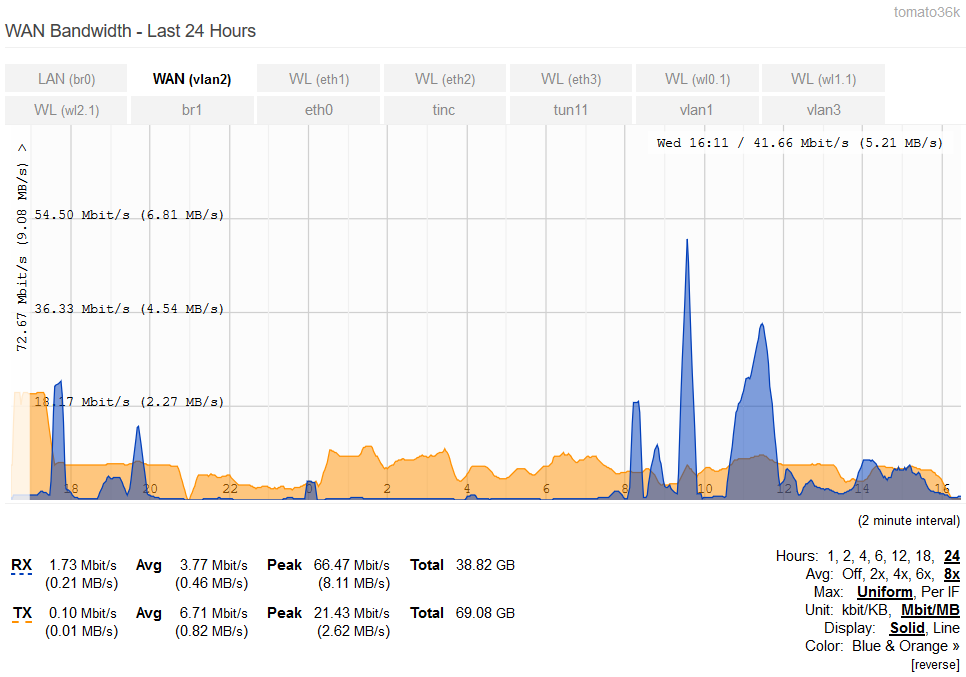
Task: Click the (2 minute interval) note
Action: tap(909, 521)
